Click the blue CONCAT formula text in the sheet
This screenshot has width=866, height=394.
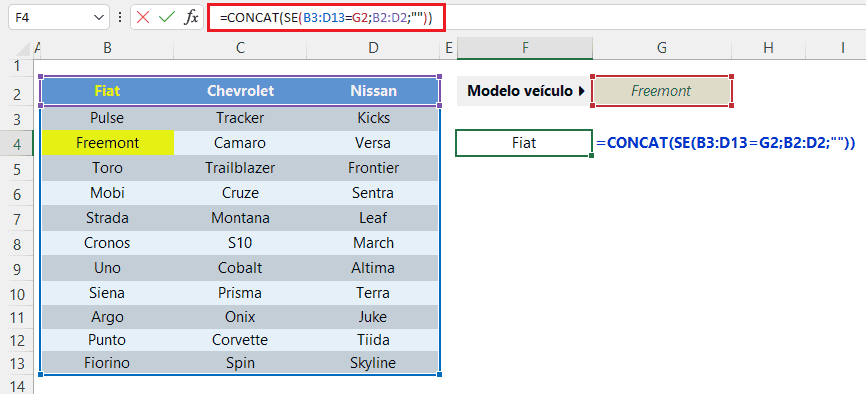pos(726,143)
